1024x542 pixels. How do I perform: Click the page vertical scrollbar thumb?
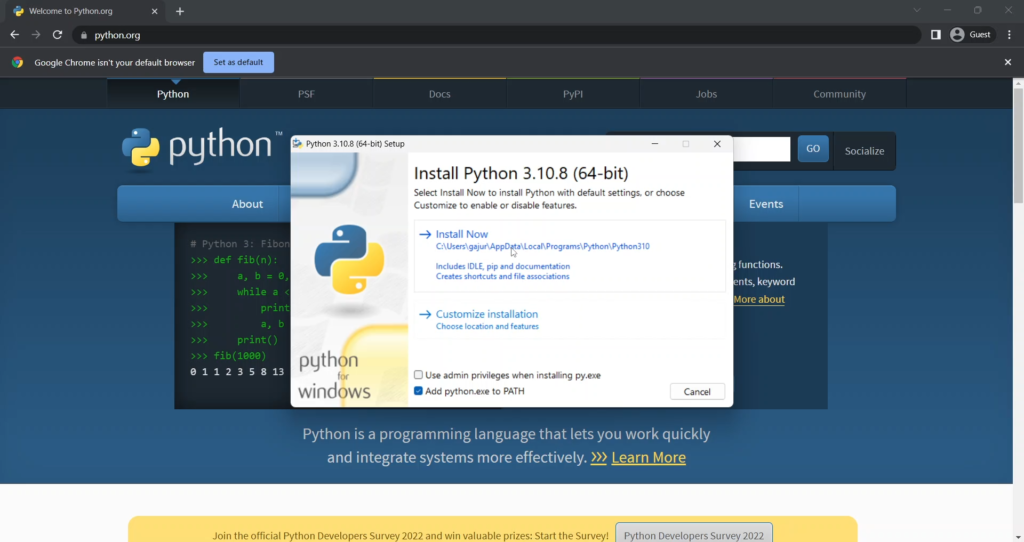1018,145
